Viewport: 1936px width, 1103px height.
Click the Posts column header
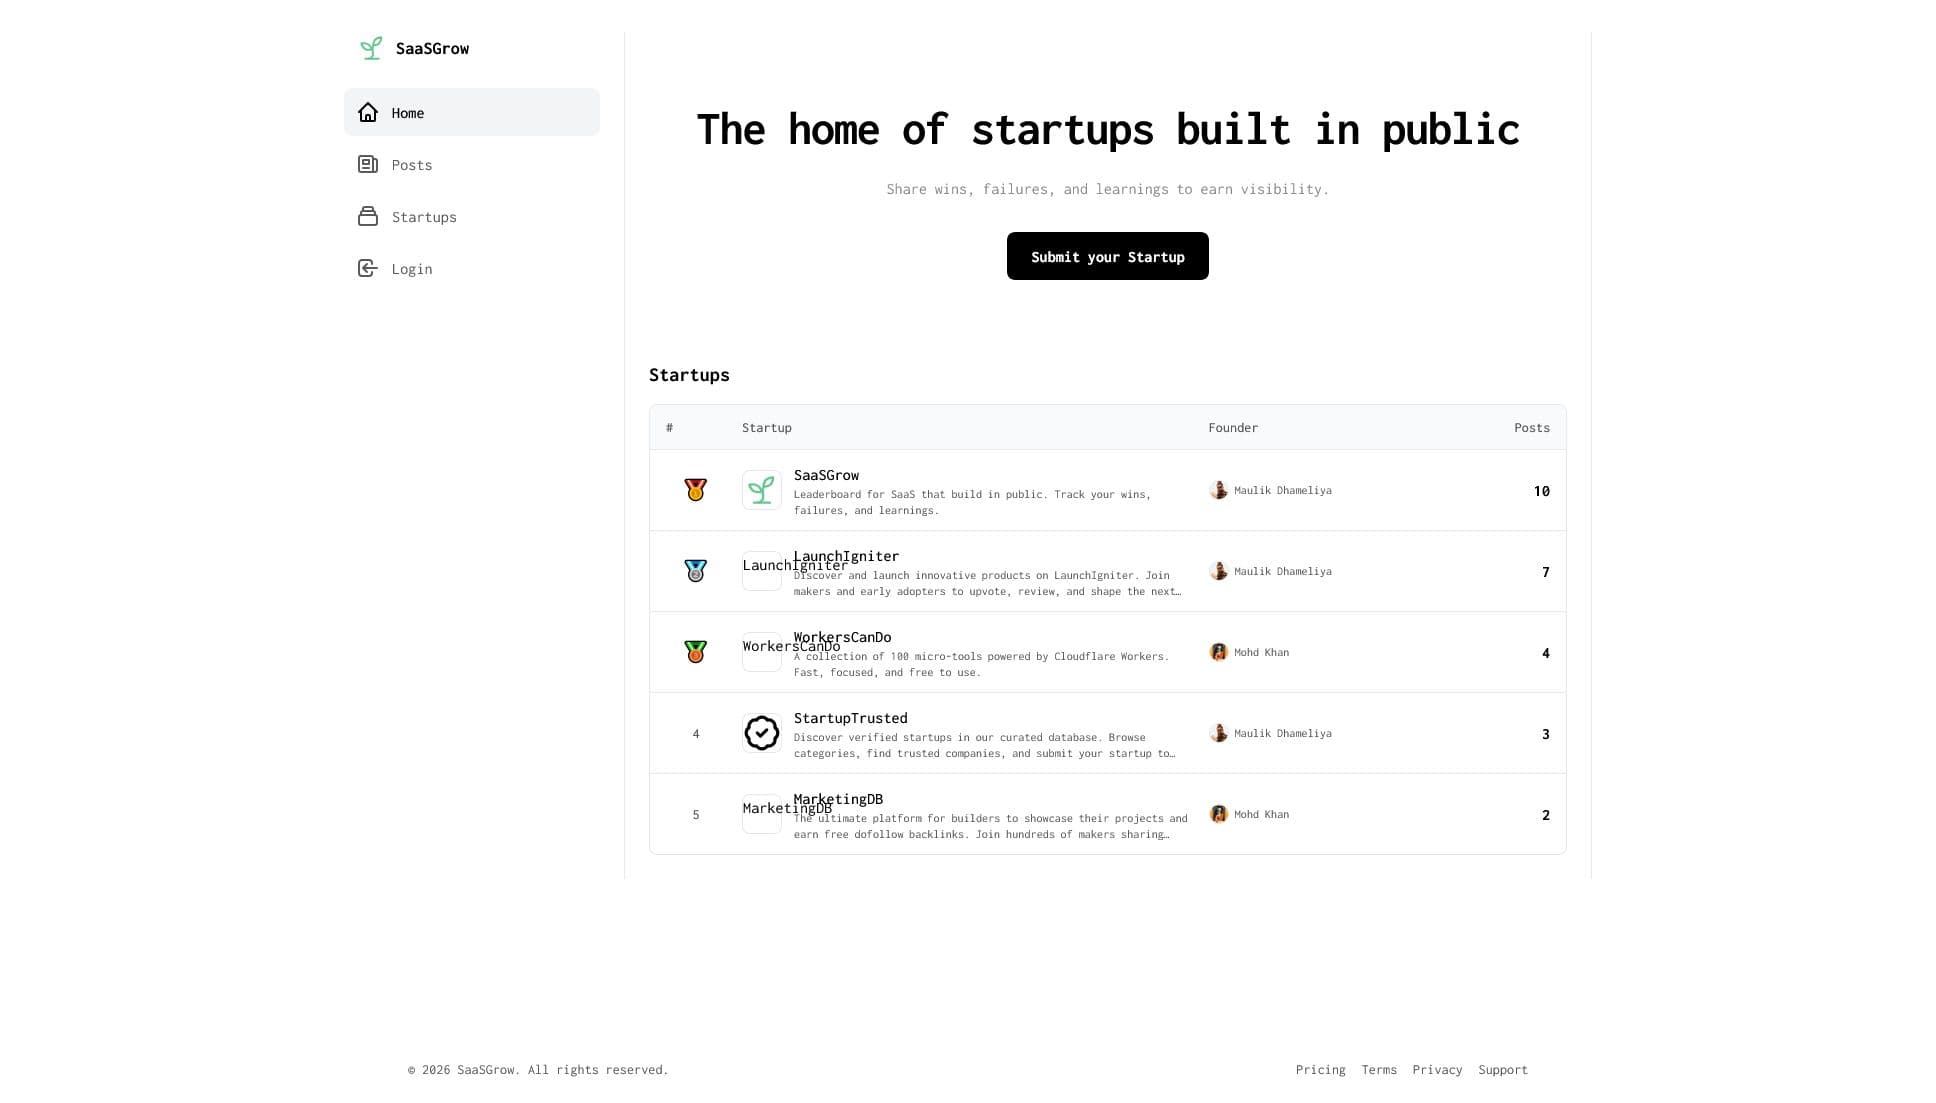[x=1531, y=427]
